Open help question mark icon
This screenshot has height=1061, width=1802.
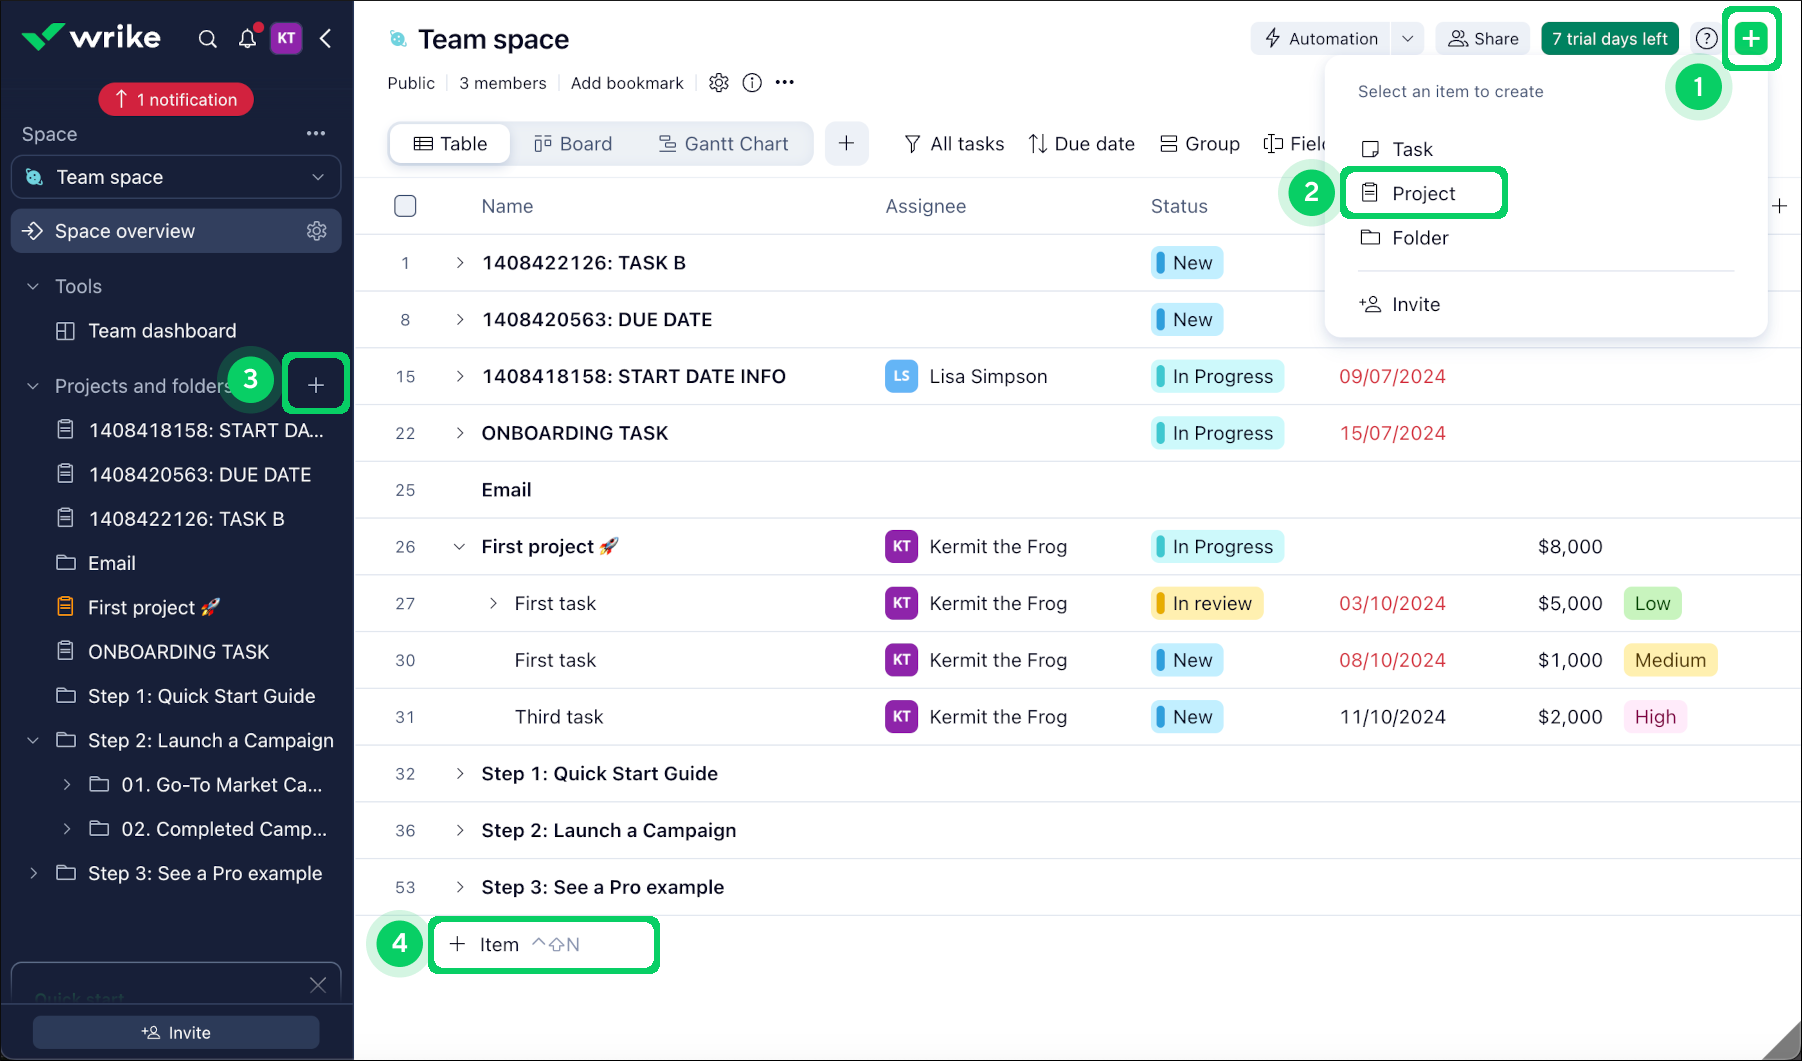pyautogui.click(x=1706, y=39)
